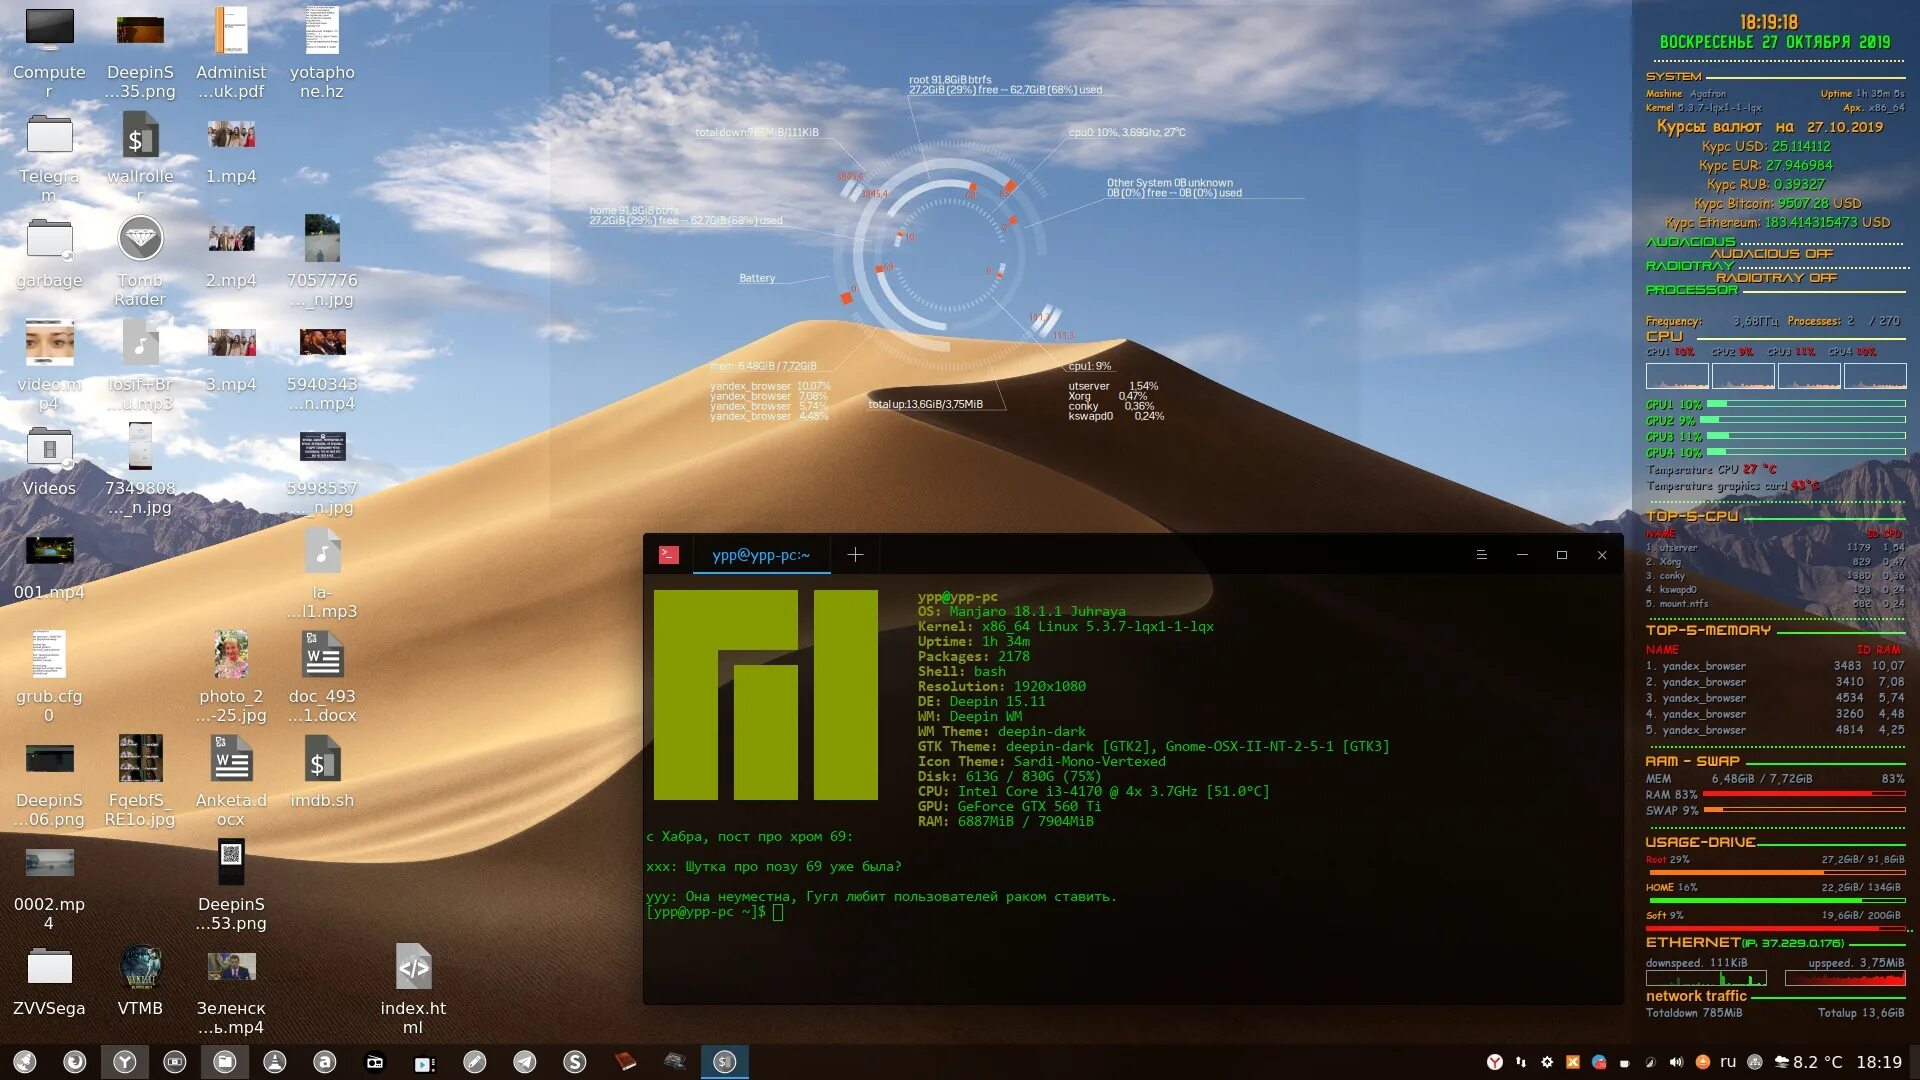Select the ypp@ypp-pc:~ terminal tab
This screenshot has width=1920, height=1080.
click(760, 555)
